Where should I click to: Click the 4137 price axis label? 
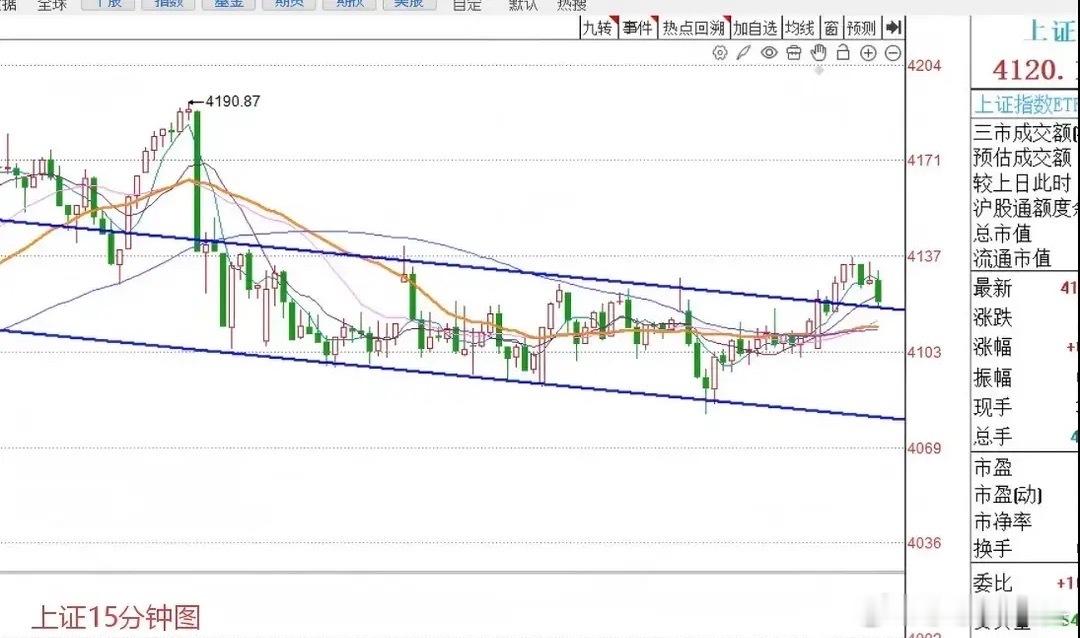tap(924, 256)
